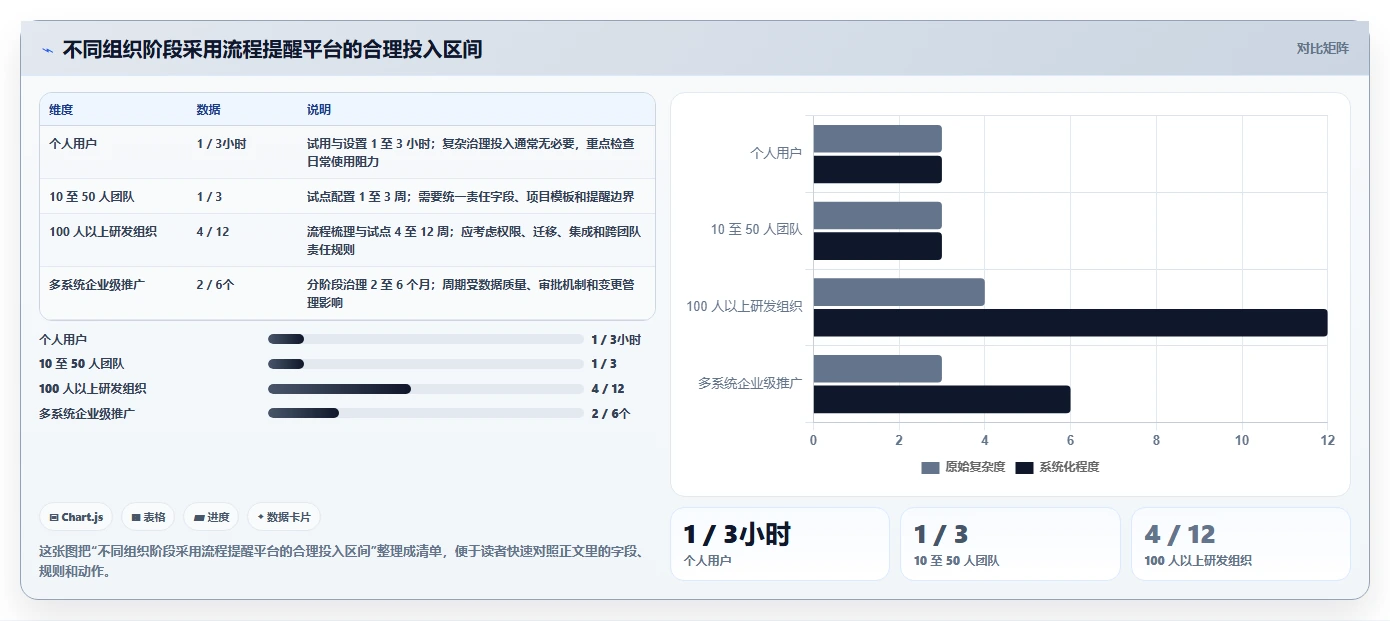
Task: Click the 个人用户 label above the progress bars
Action: (x=63, y=340)
